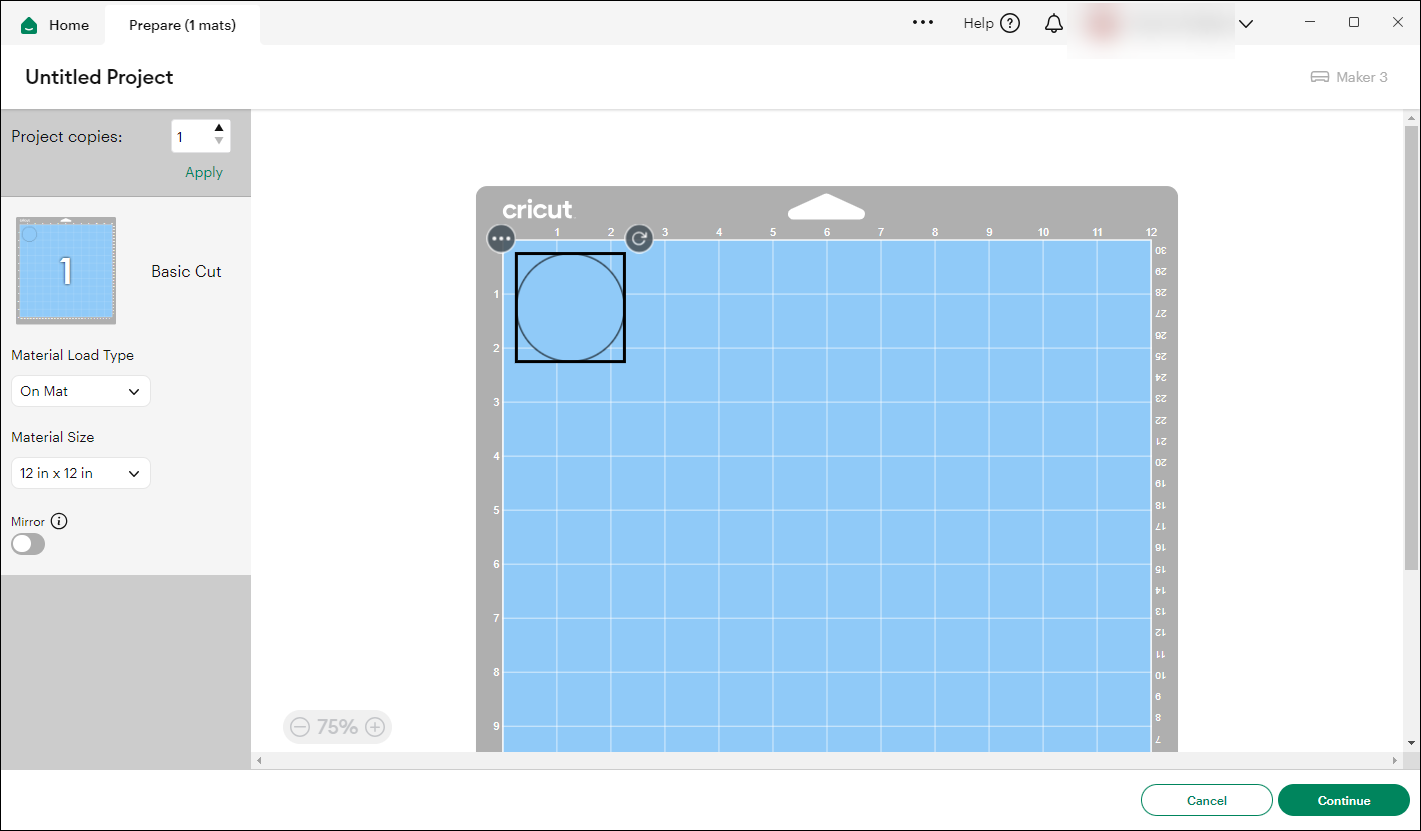1421x831 pixels.
Task: Increase project copies with up arrow
Action: tap(219, 128)
